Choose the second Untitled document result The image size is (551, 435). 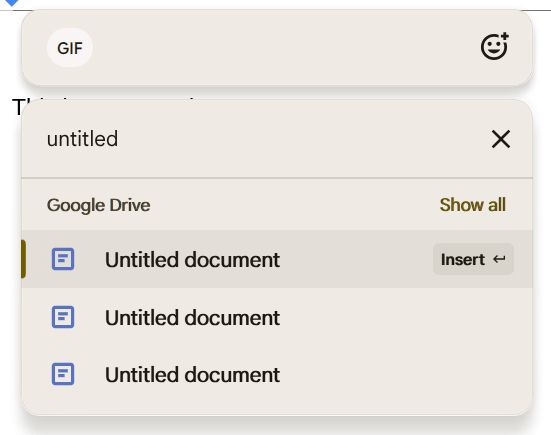tap(277, 317)
